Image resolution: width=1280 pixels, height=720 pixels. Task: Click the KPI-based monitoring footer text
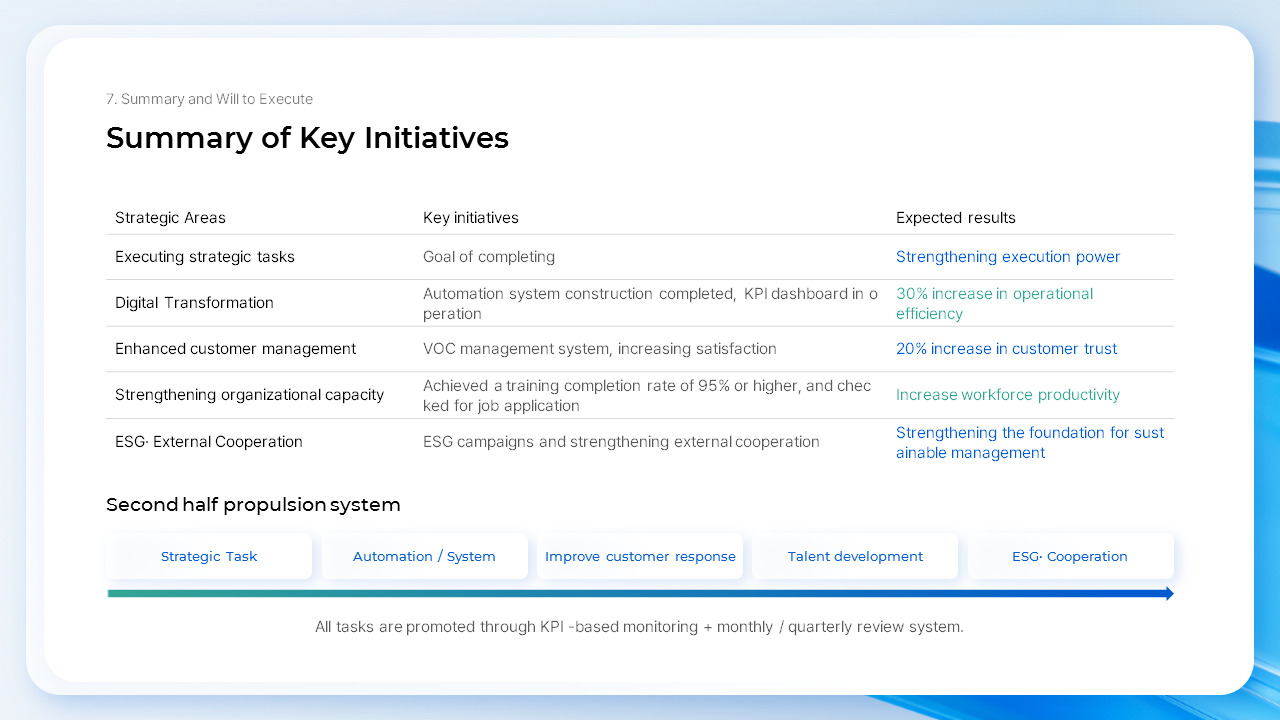coord(640,627)
